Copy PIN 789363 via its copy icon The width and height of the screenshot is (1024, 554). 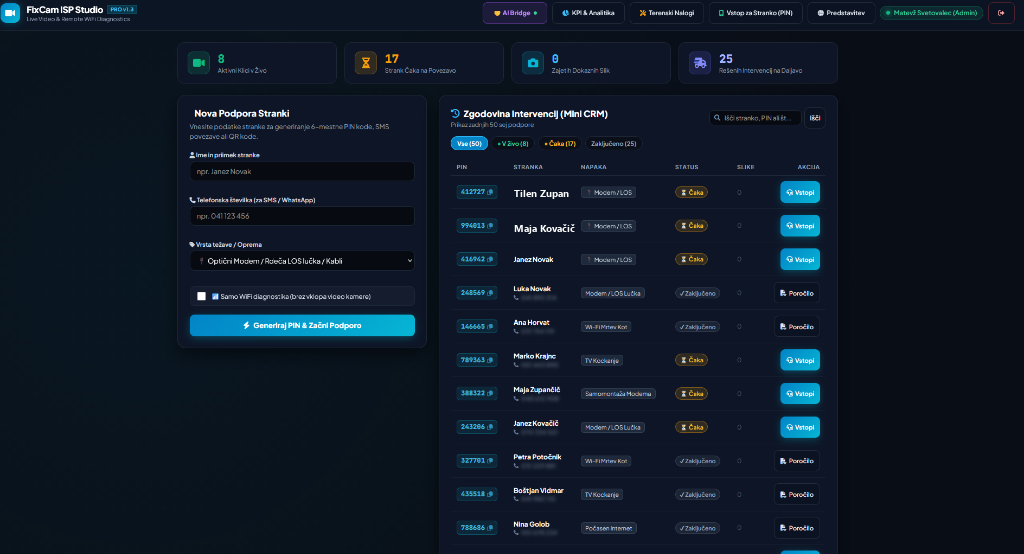click(x=490, y=360)
